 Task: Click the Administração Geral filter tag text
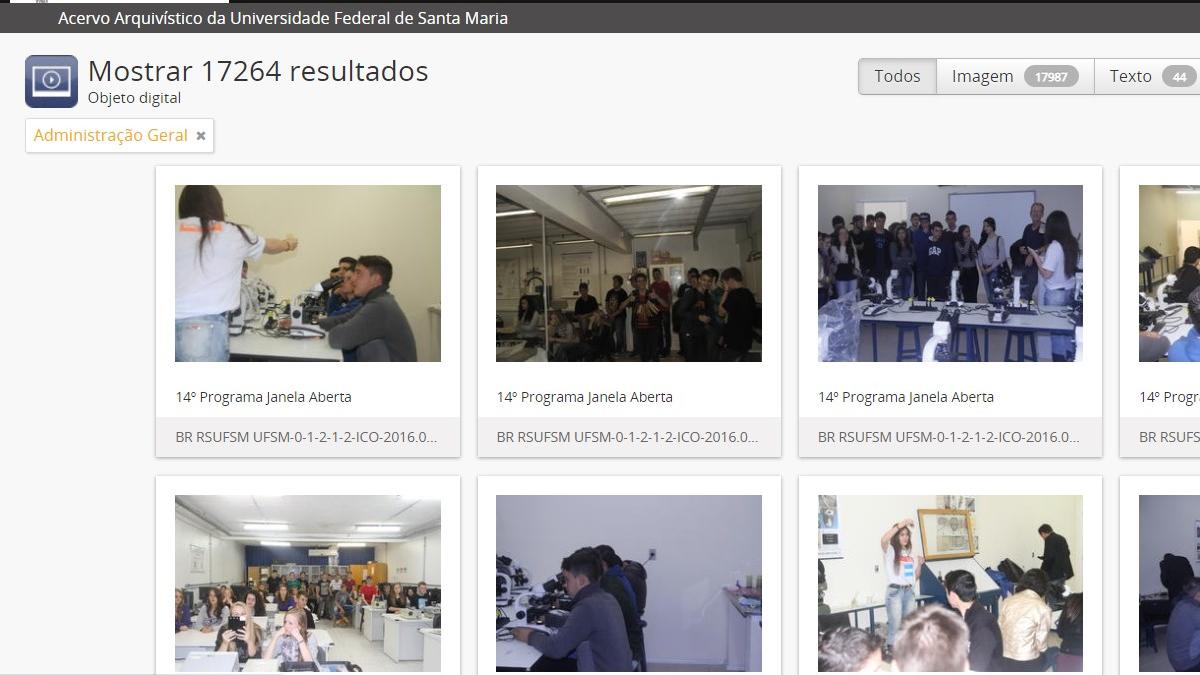(x=110, y=135)
